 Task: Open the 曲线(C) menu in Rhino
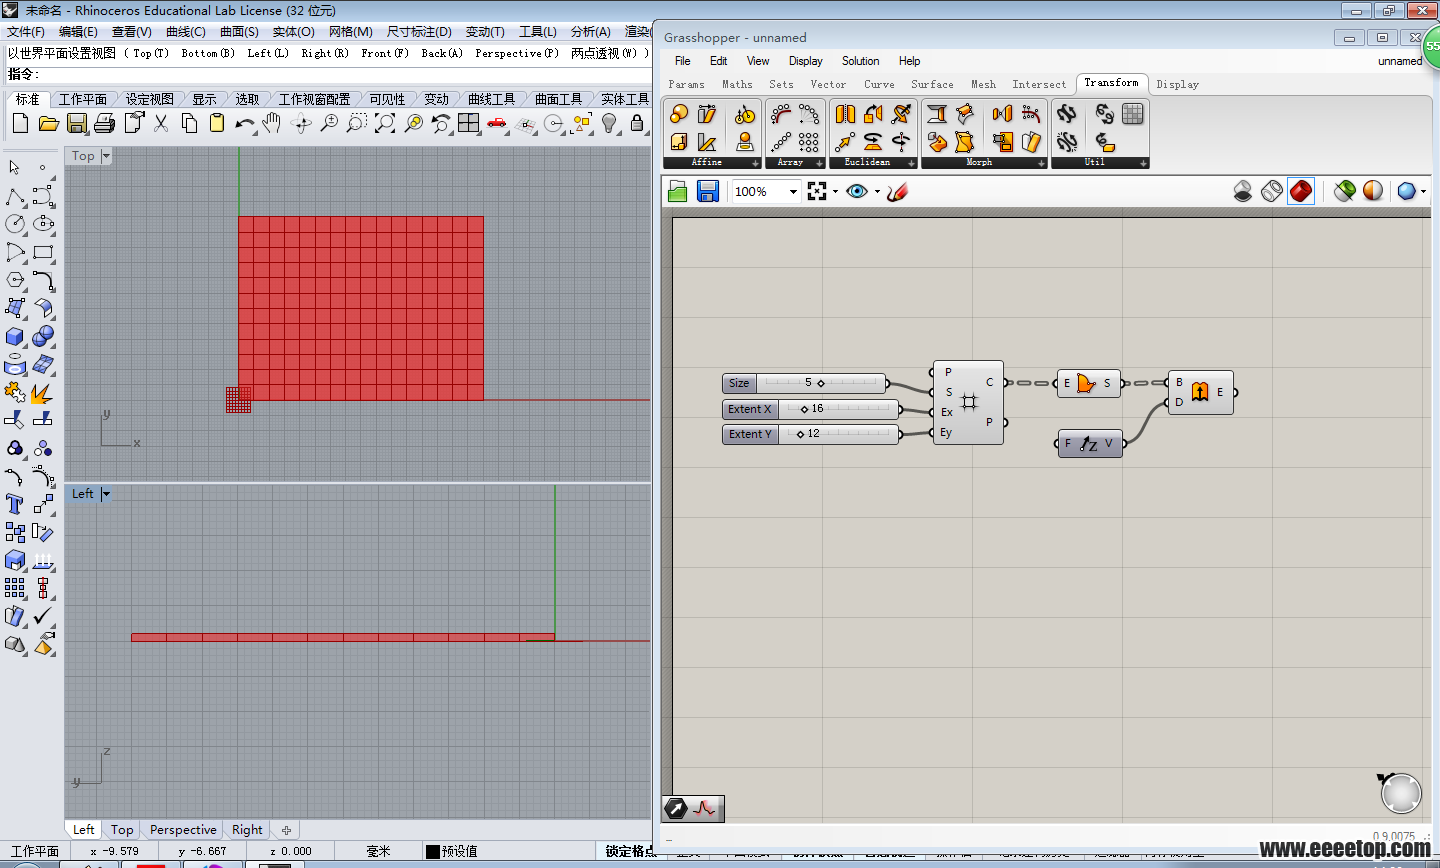point(185,32)
